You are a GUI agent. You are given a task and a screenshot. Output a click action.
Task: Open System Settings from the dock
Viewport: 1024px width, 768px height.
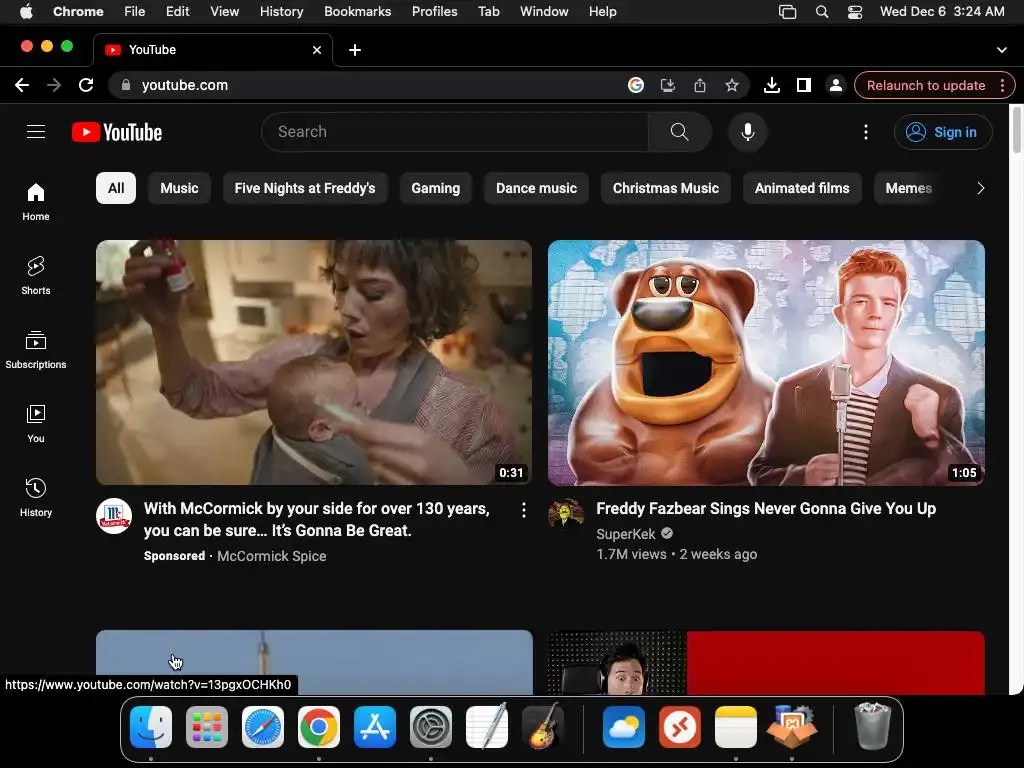[431, 727]
